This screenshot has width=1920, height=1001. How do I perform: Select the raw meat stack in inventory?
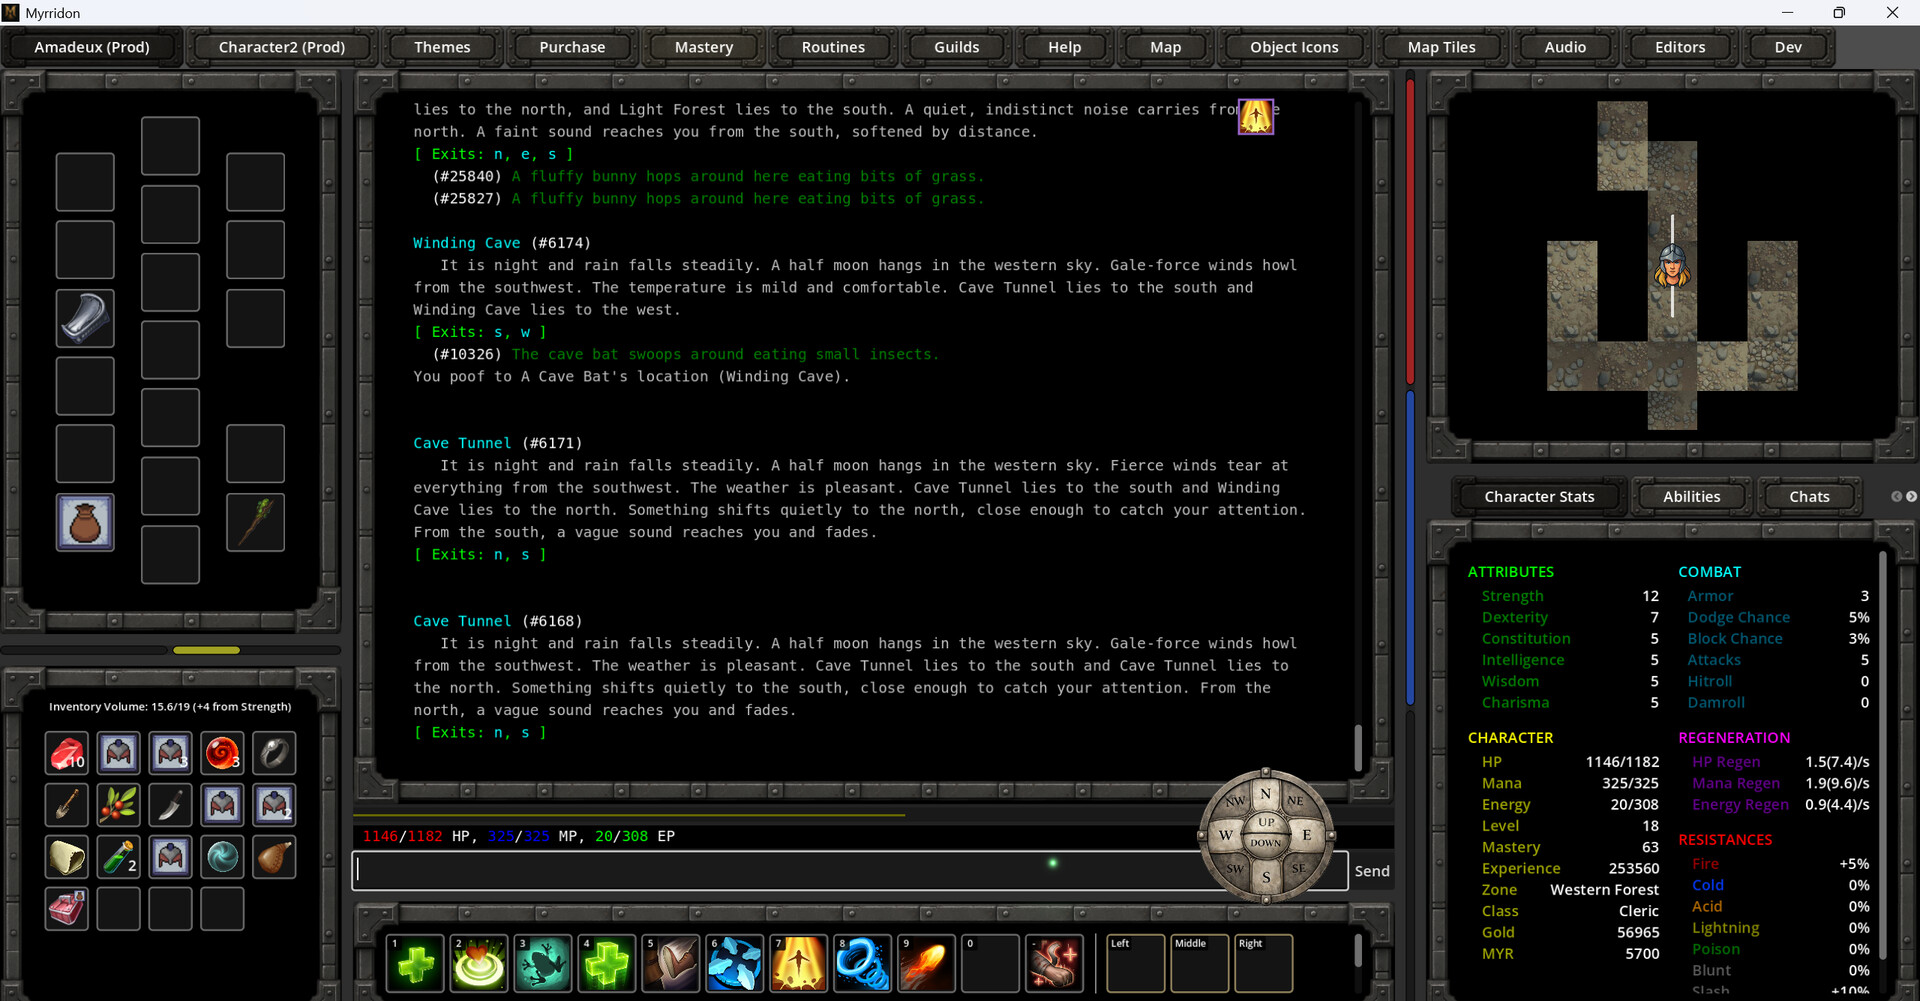coord(67,753)
